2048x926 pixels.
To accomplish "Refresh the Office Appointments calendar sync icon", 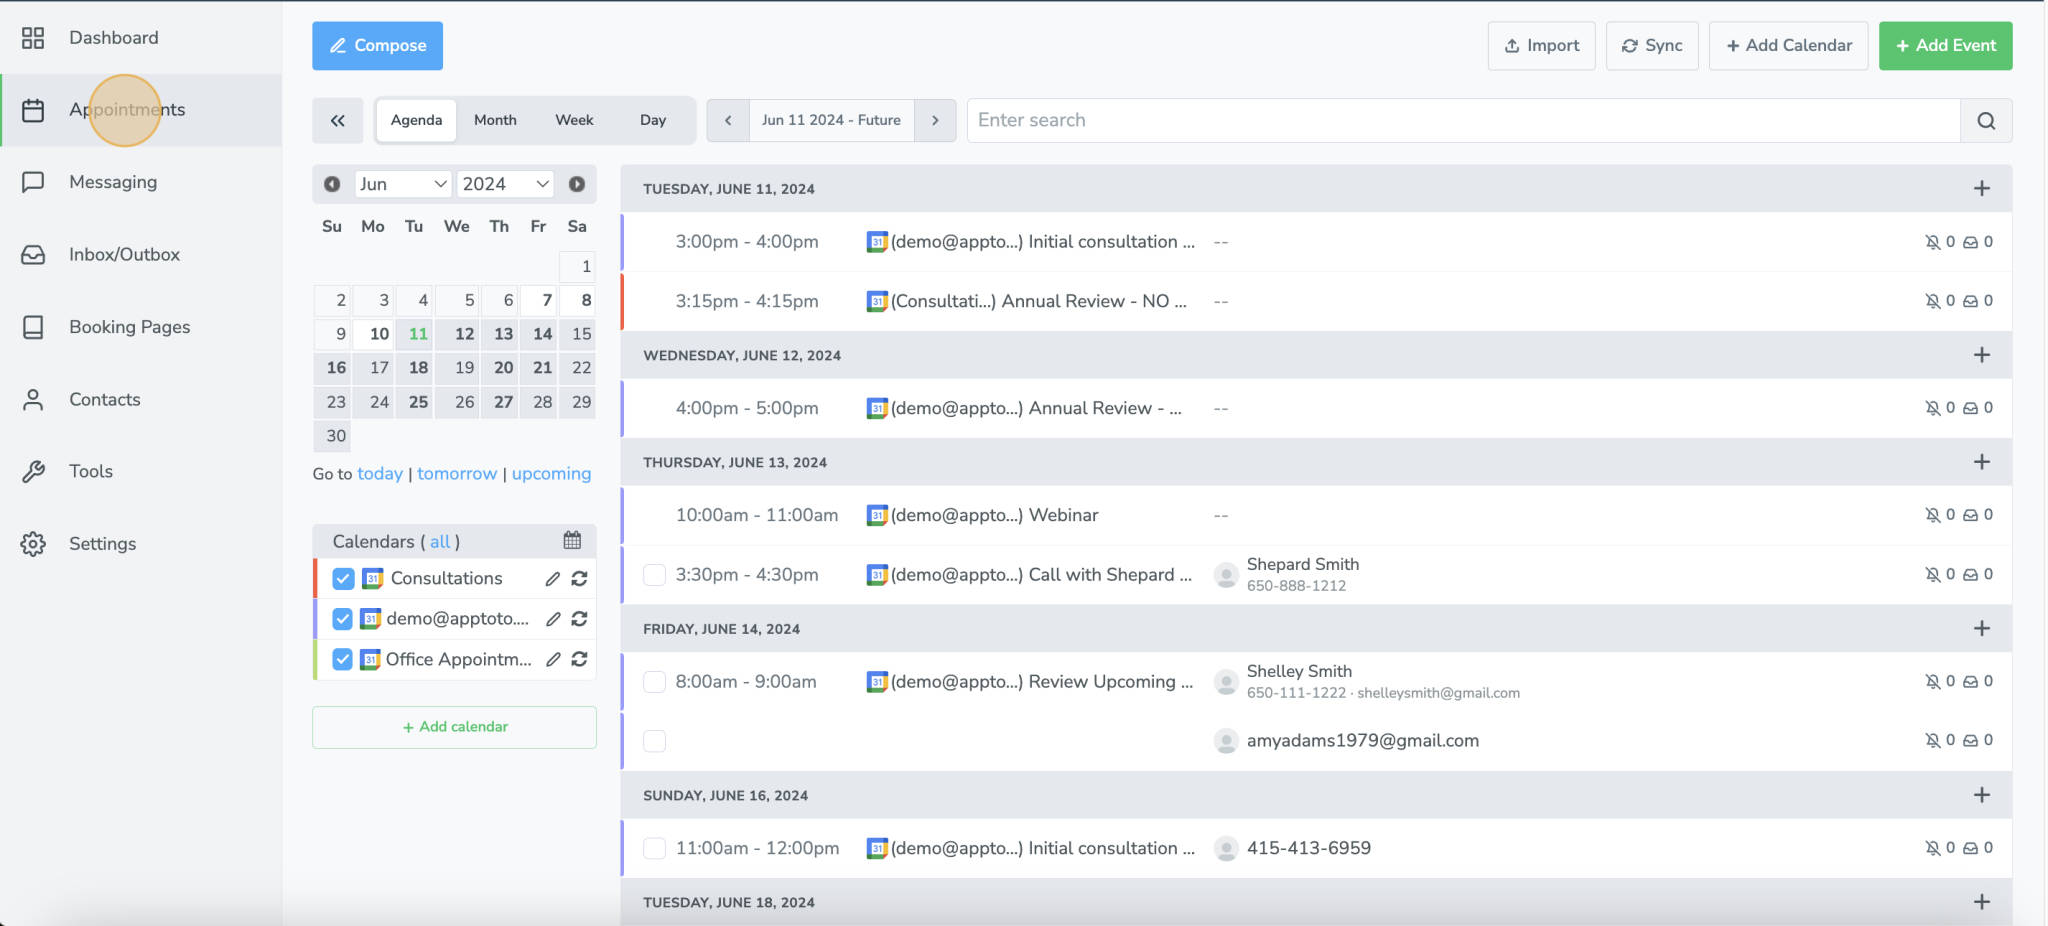I will point(580,659).
